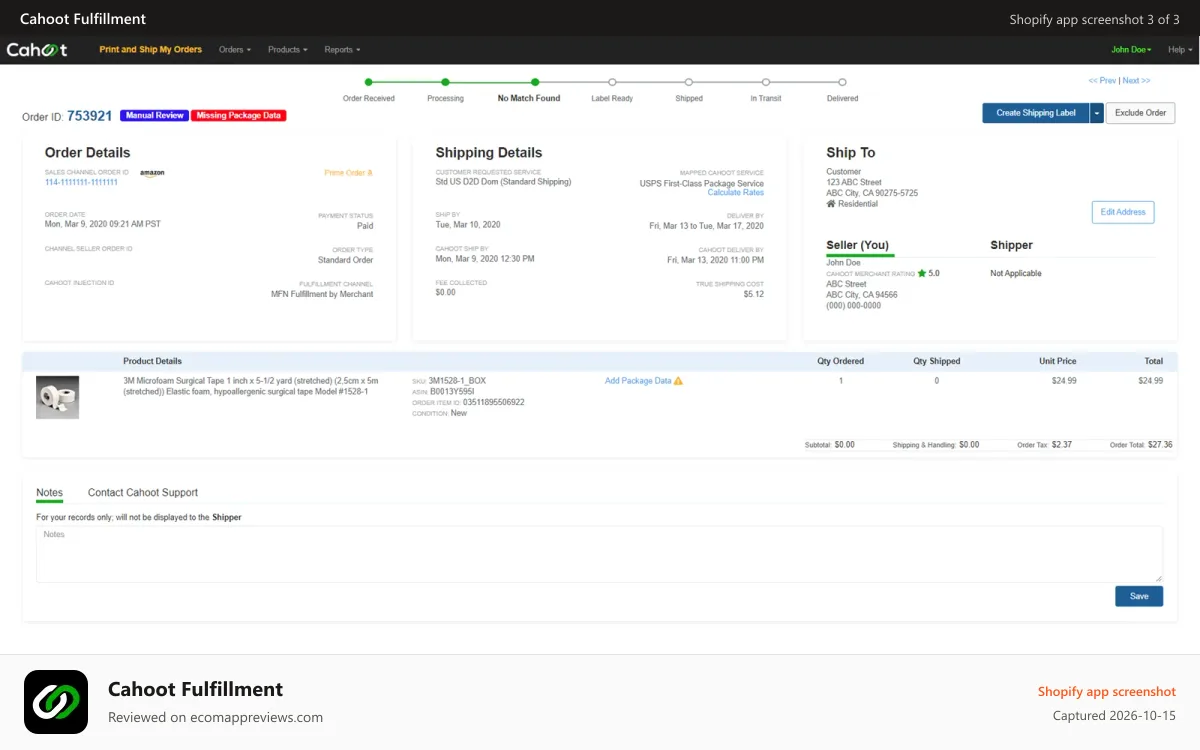Click Create Shipping Label button

[1036, 113]
